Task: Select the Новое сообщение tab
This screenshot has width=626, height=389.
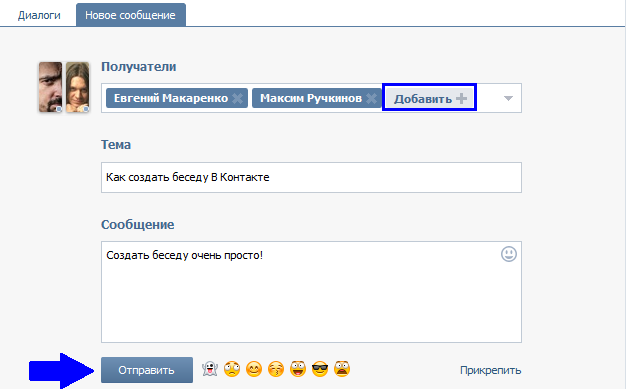Action: 131,15
